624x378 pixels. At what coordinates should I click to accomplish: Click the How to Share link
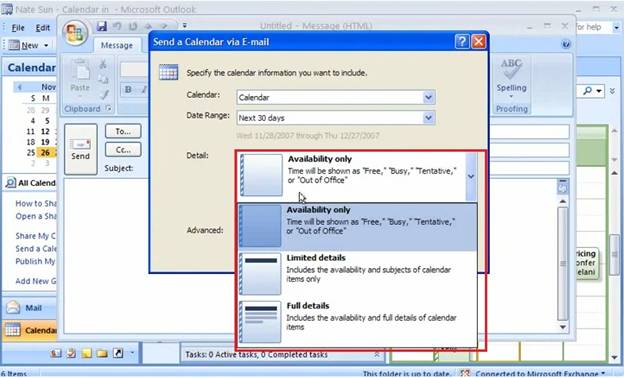(x=36, y=203)
